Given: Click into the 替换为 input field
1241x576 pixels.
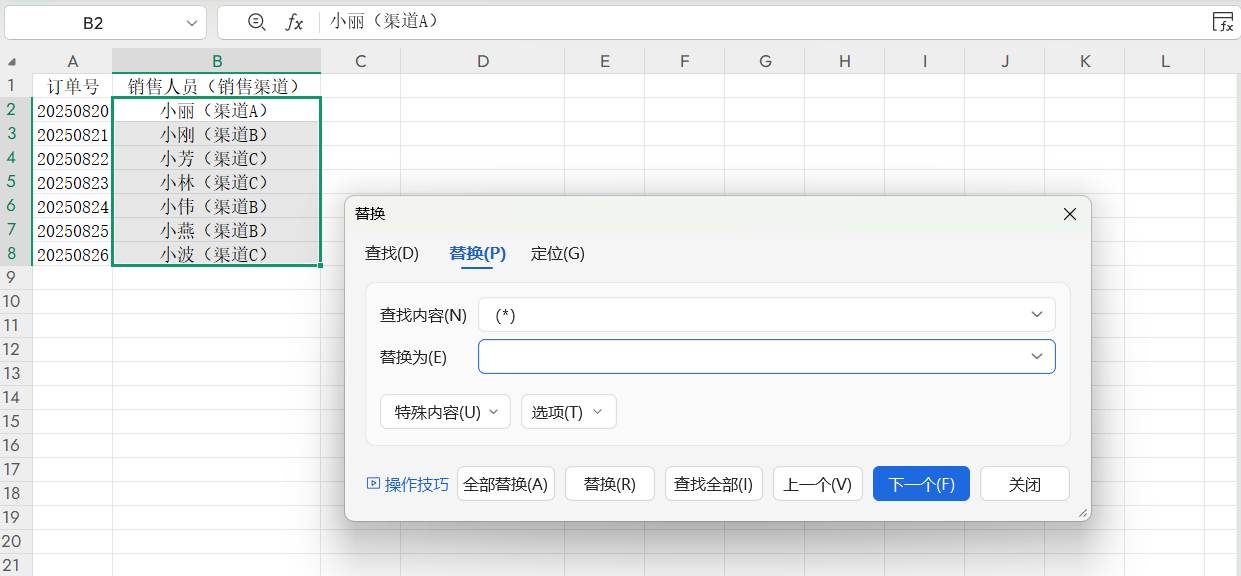Looking at the screenshot, I should click(x=750, y=357).
